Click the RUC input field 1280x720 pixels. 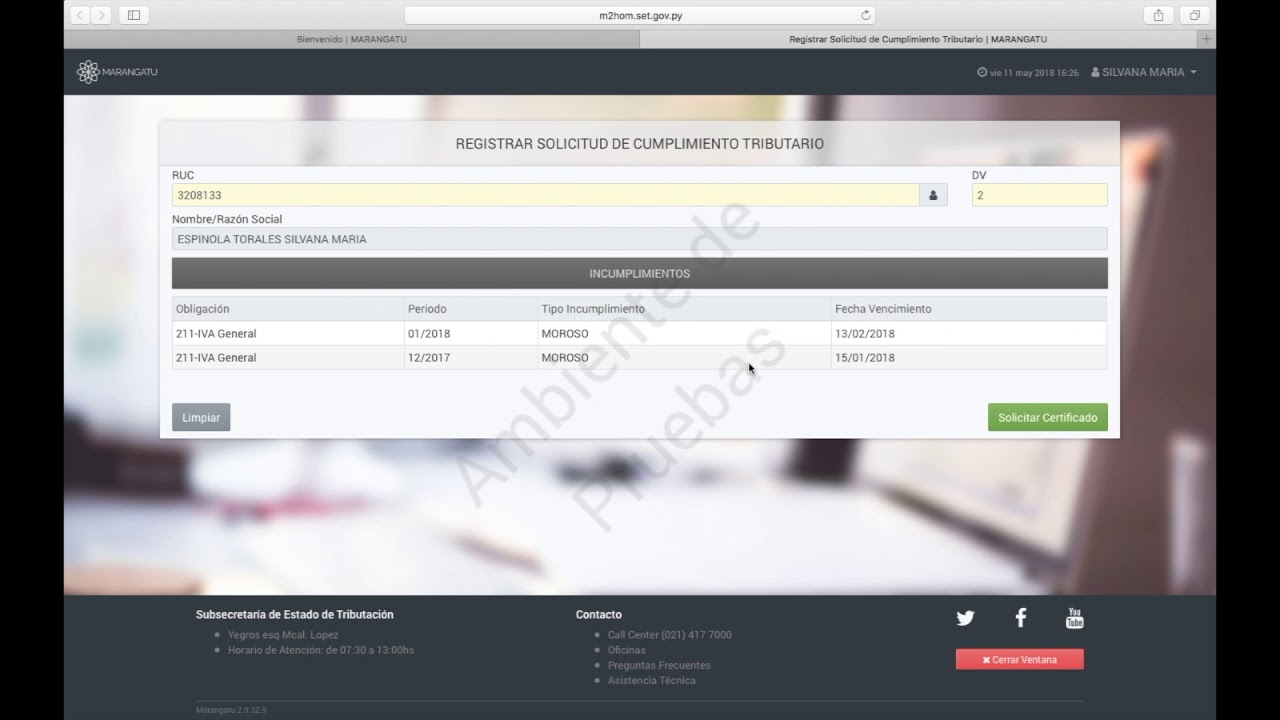[x=545, y=196]
